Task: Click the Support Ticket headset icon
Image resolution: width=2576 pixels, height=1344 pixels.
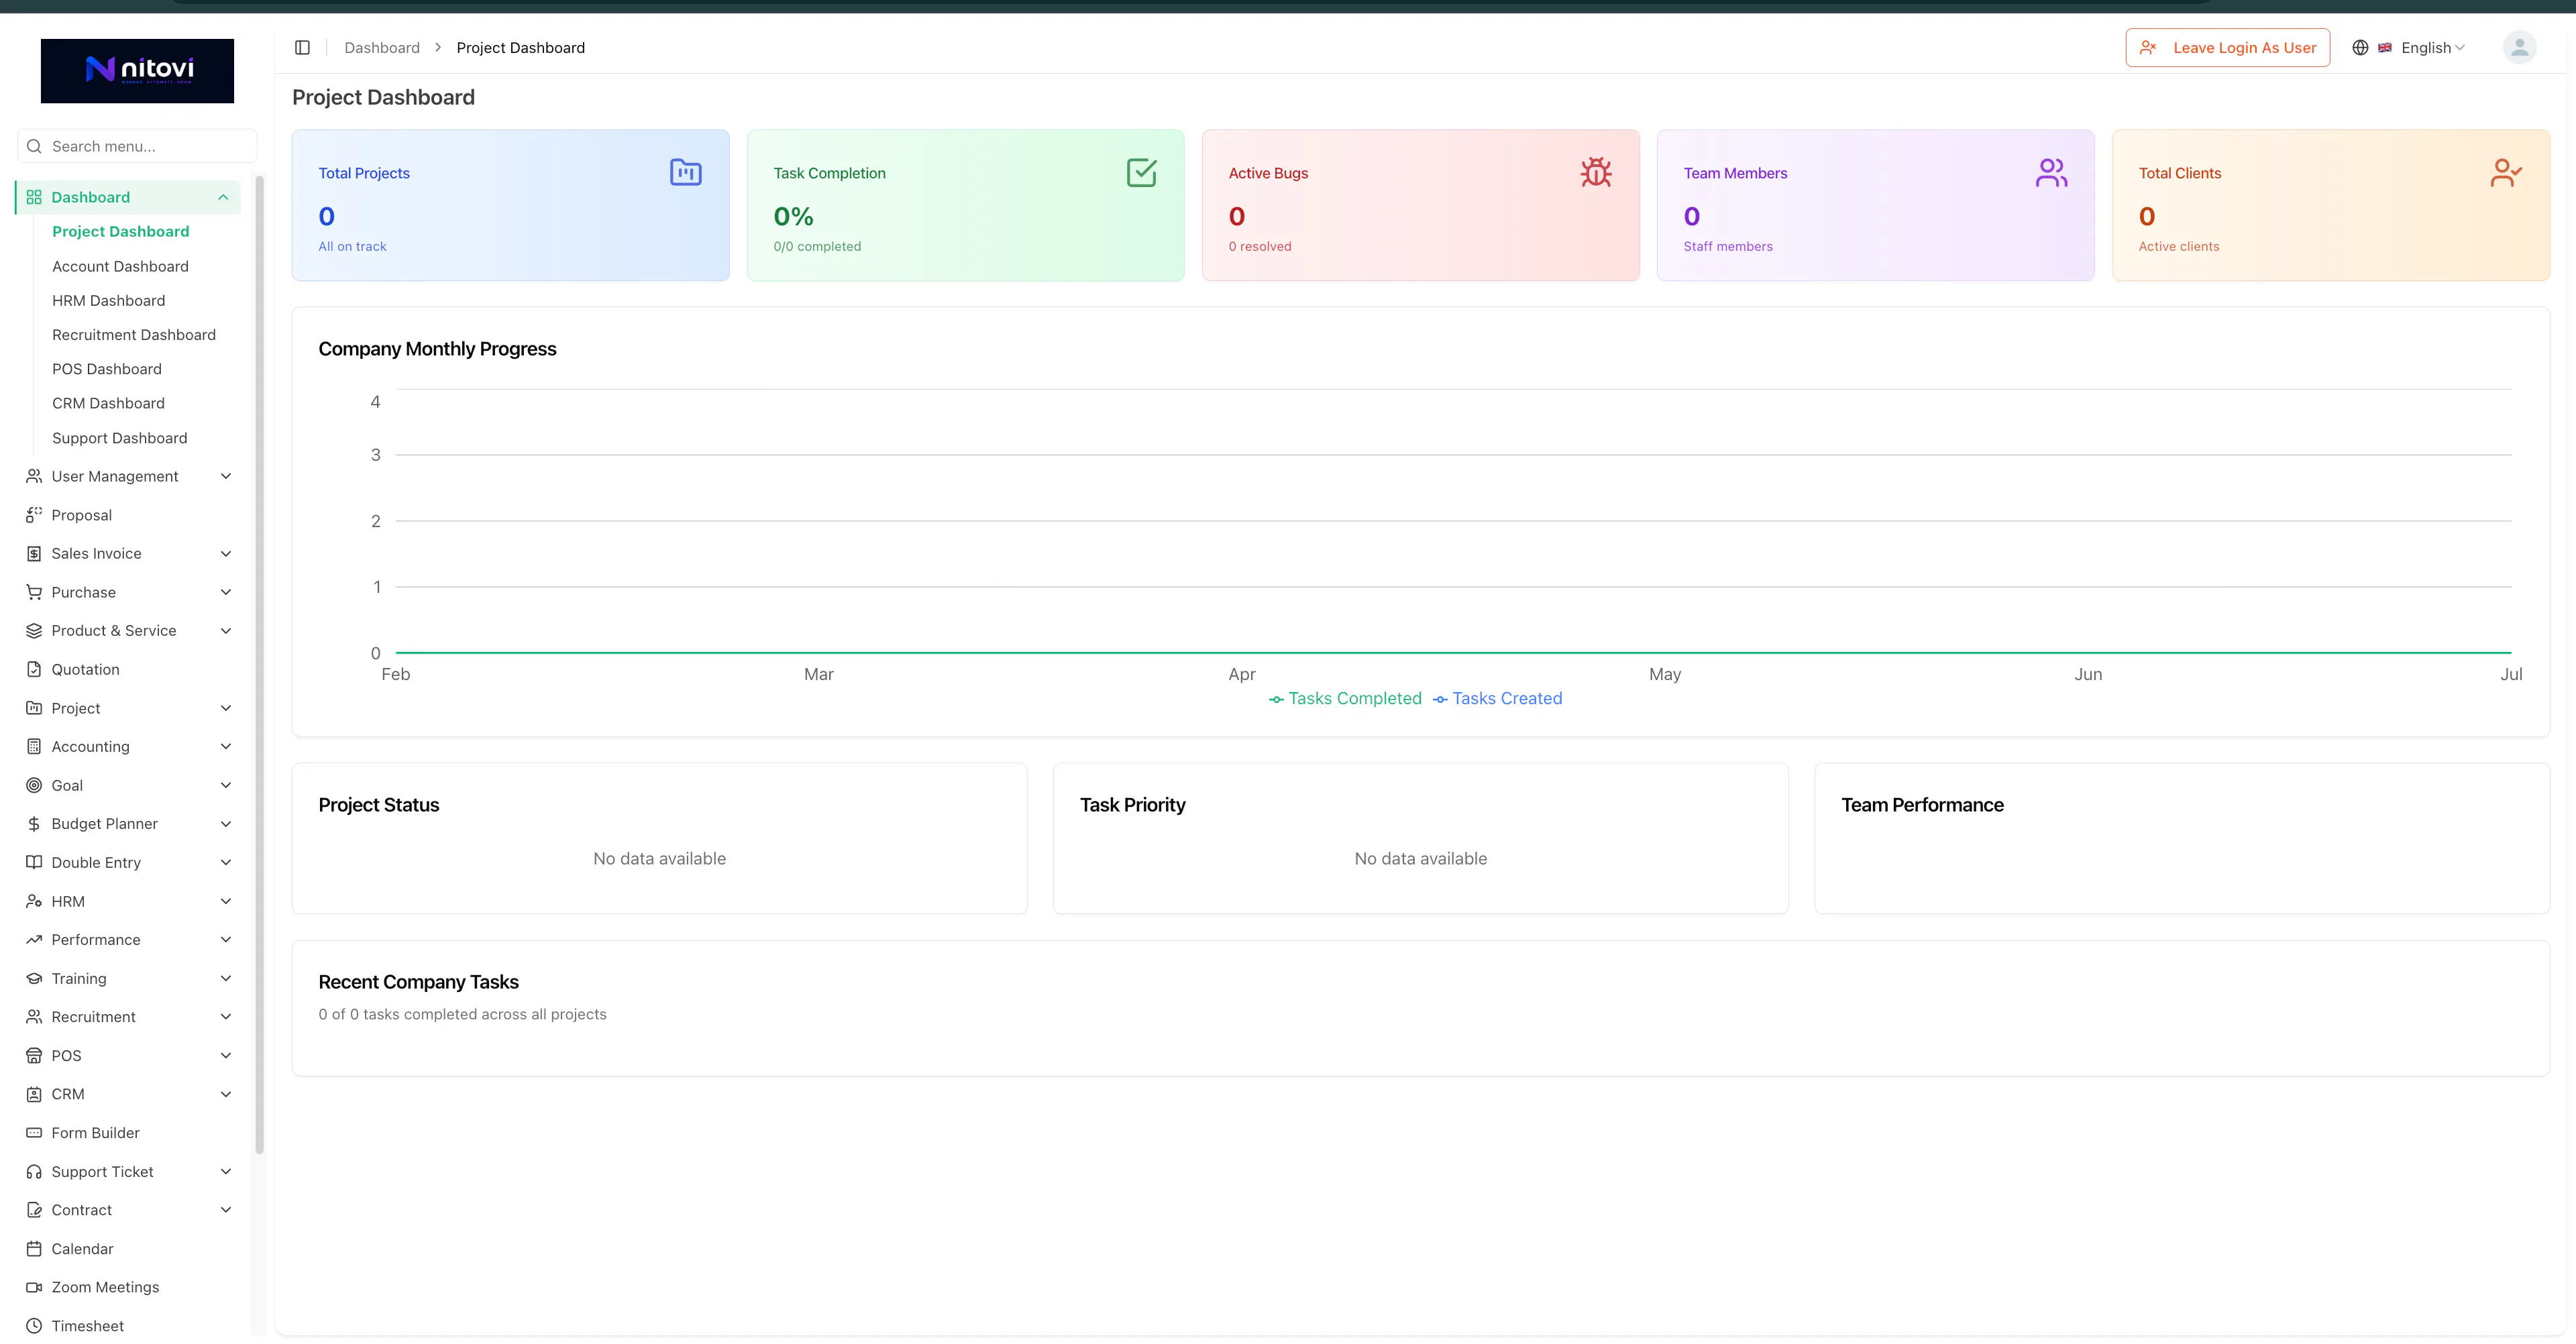Action: [x=34, y=1172]
